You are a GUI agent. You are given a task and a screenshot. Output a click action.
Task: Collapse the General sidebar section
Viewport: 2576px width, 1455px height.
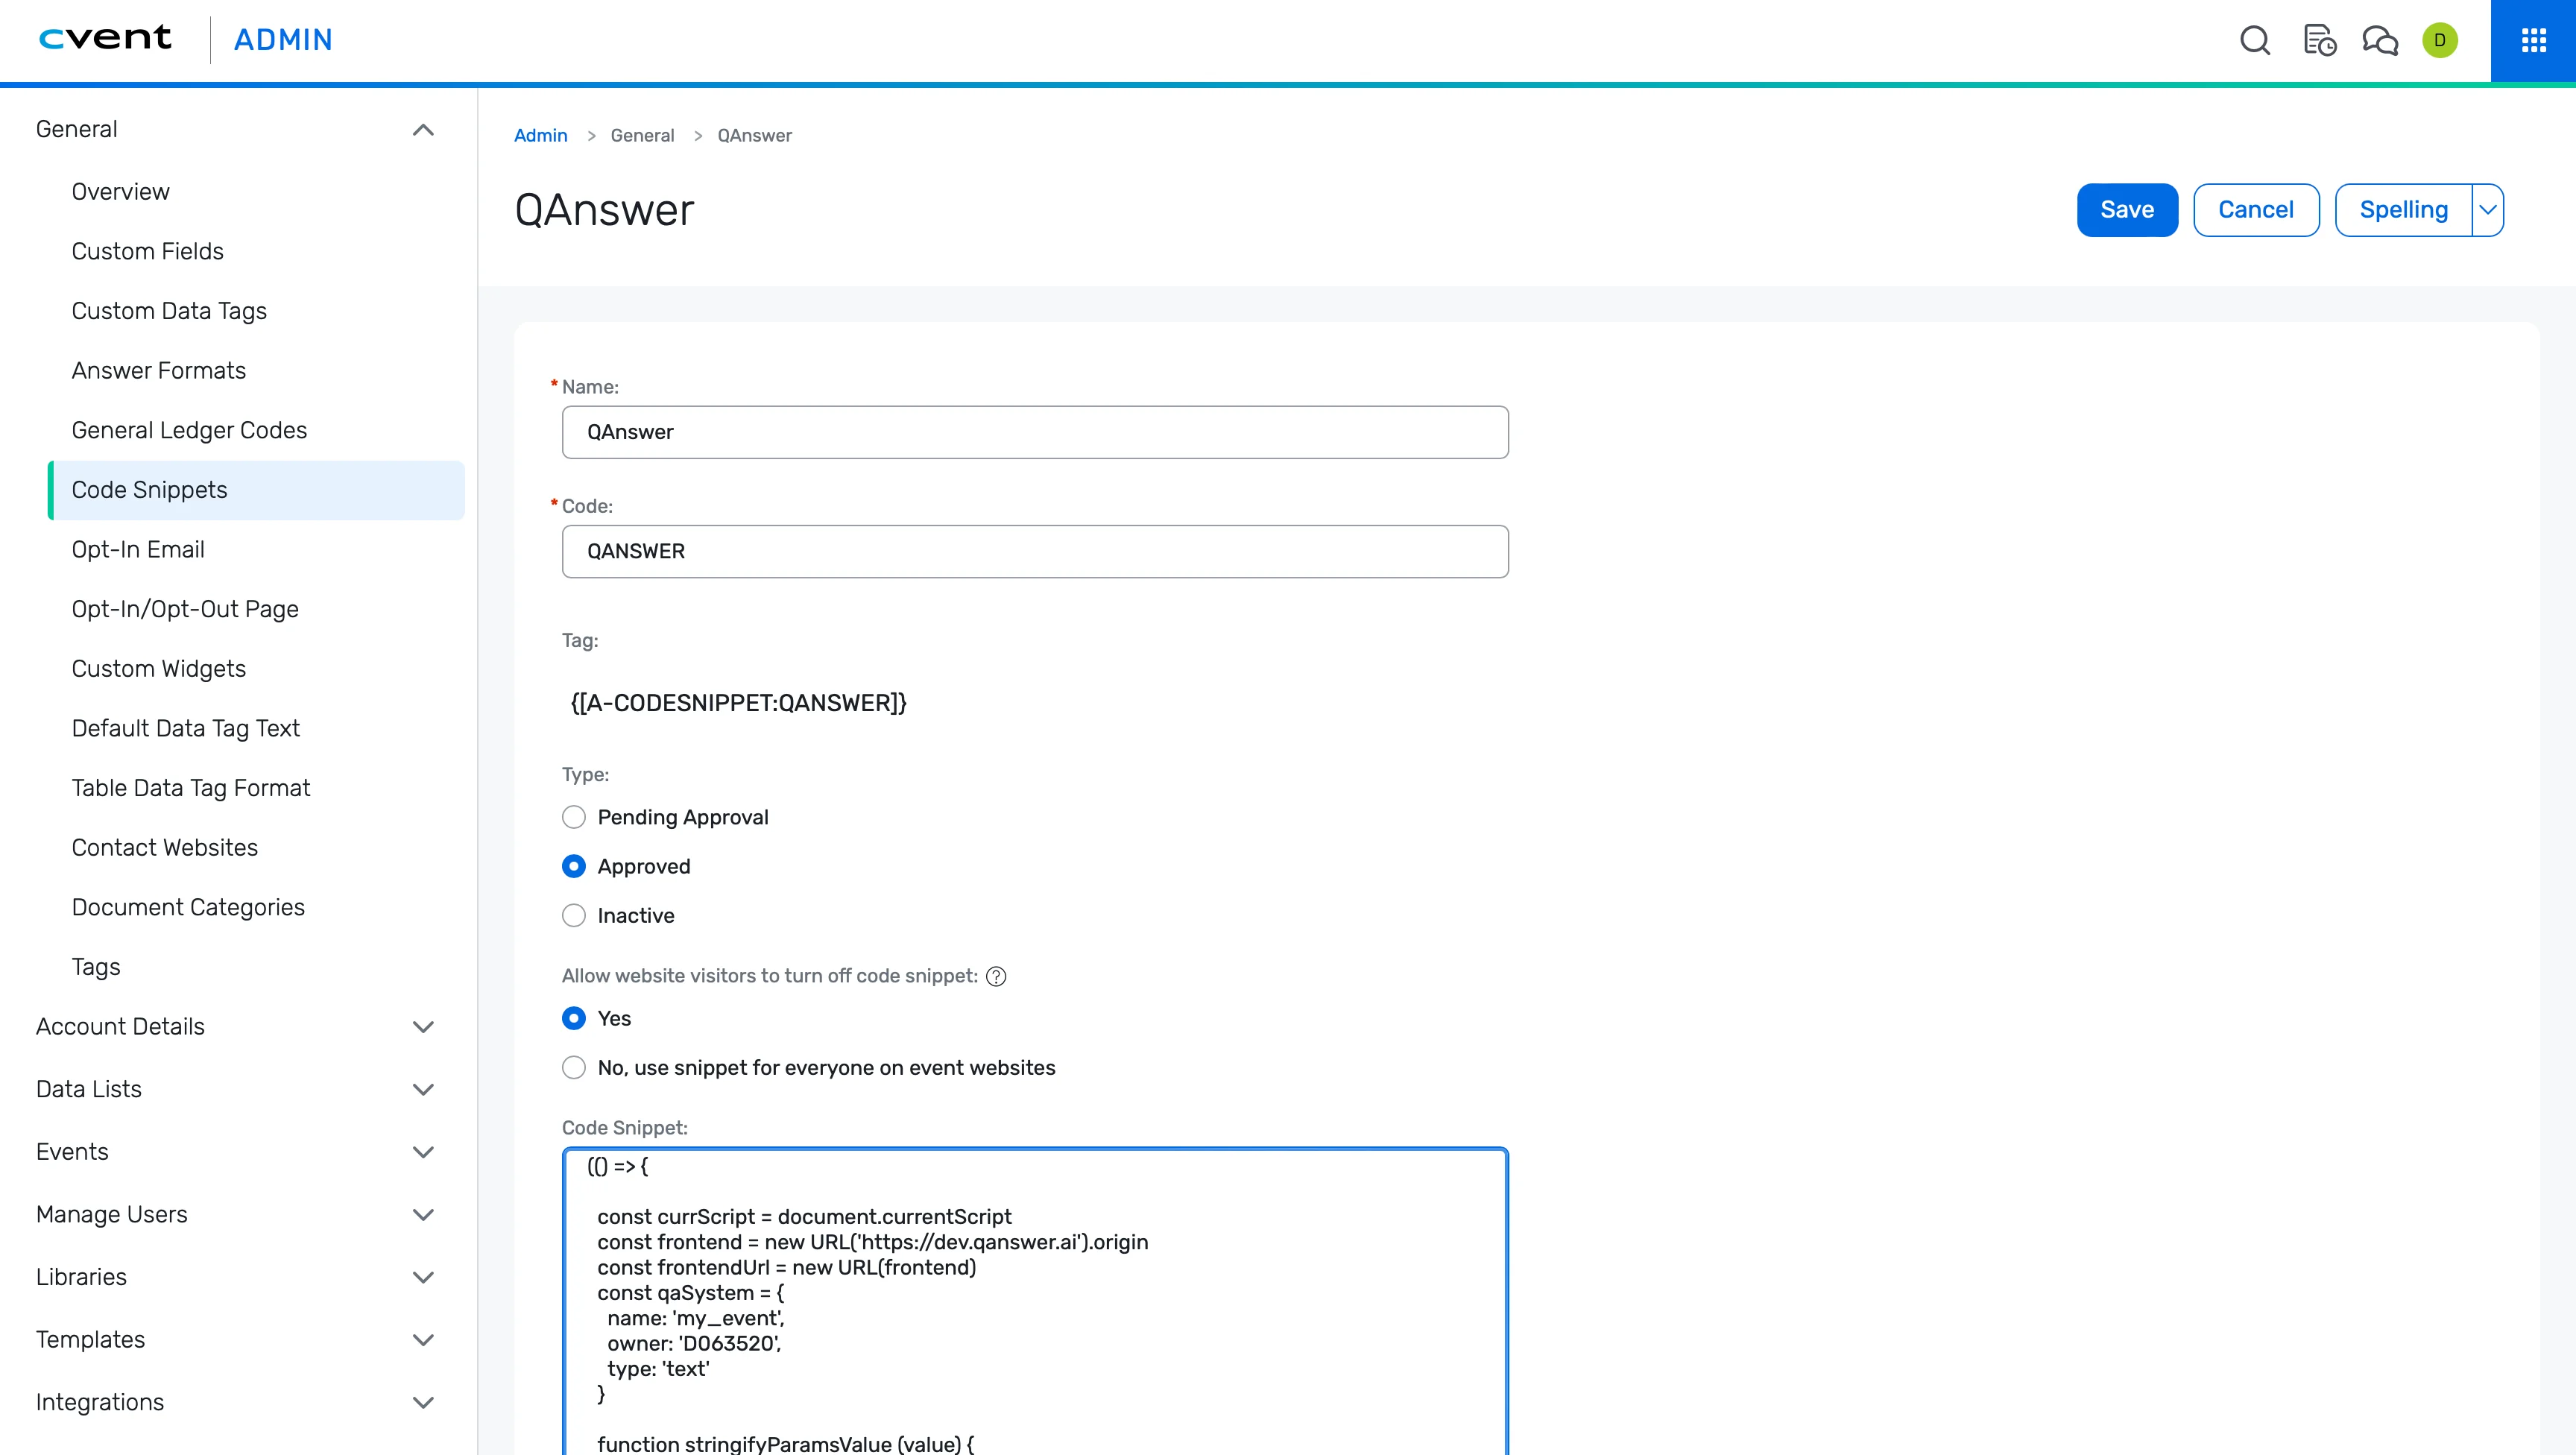[423, 130]
